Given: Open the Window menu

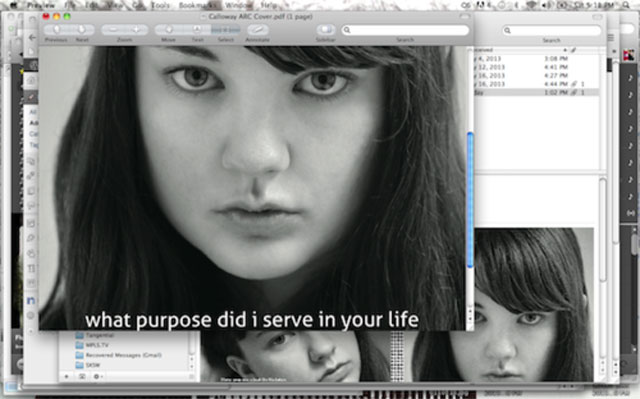Looking at the screenshot, I should (x=238, y=5).
